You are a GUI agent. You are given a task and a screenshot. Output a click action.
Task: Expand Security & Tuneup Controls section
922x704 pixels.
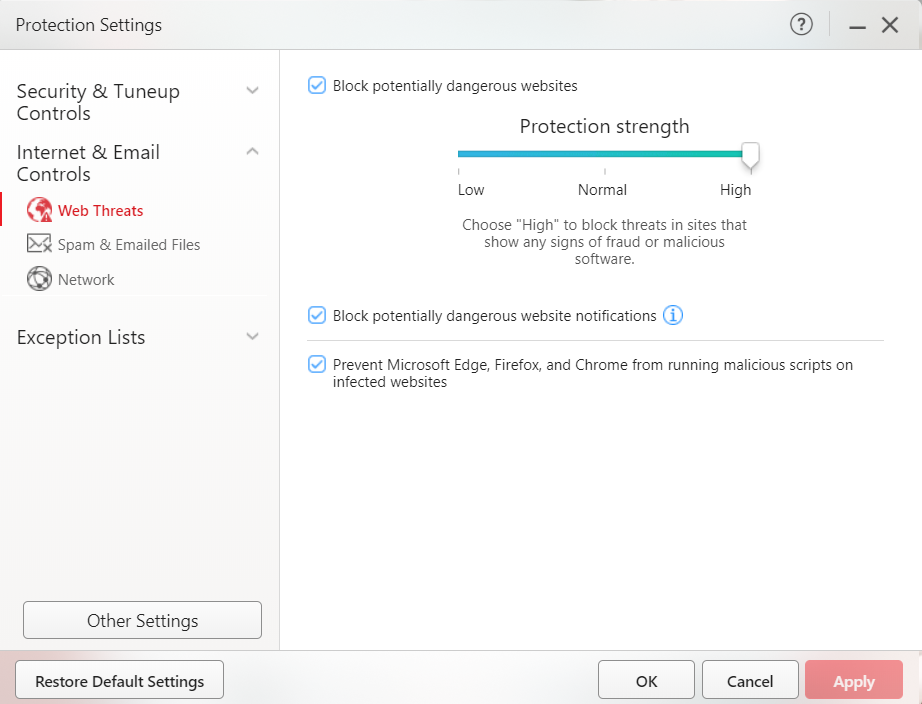click(252, 91)
